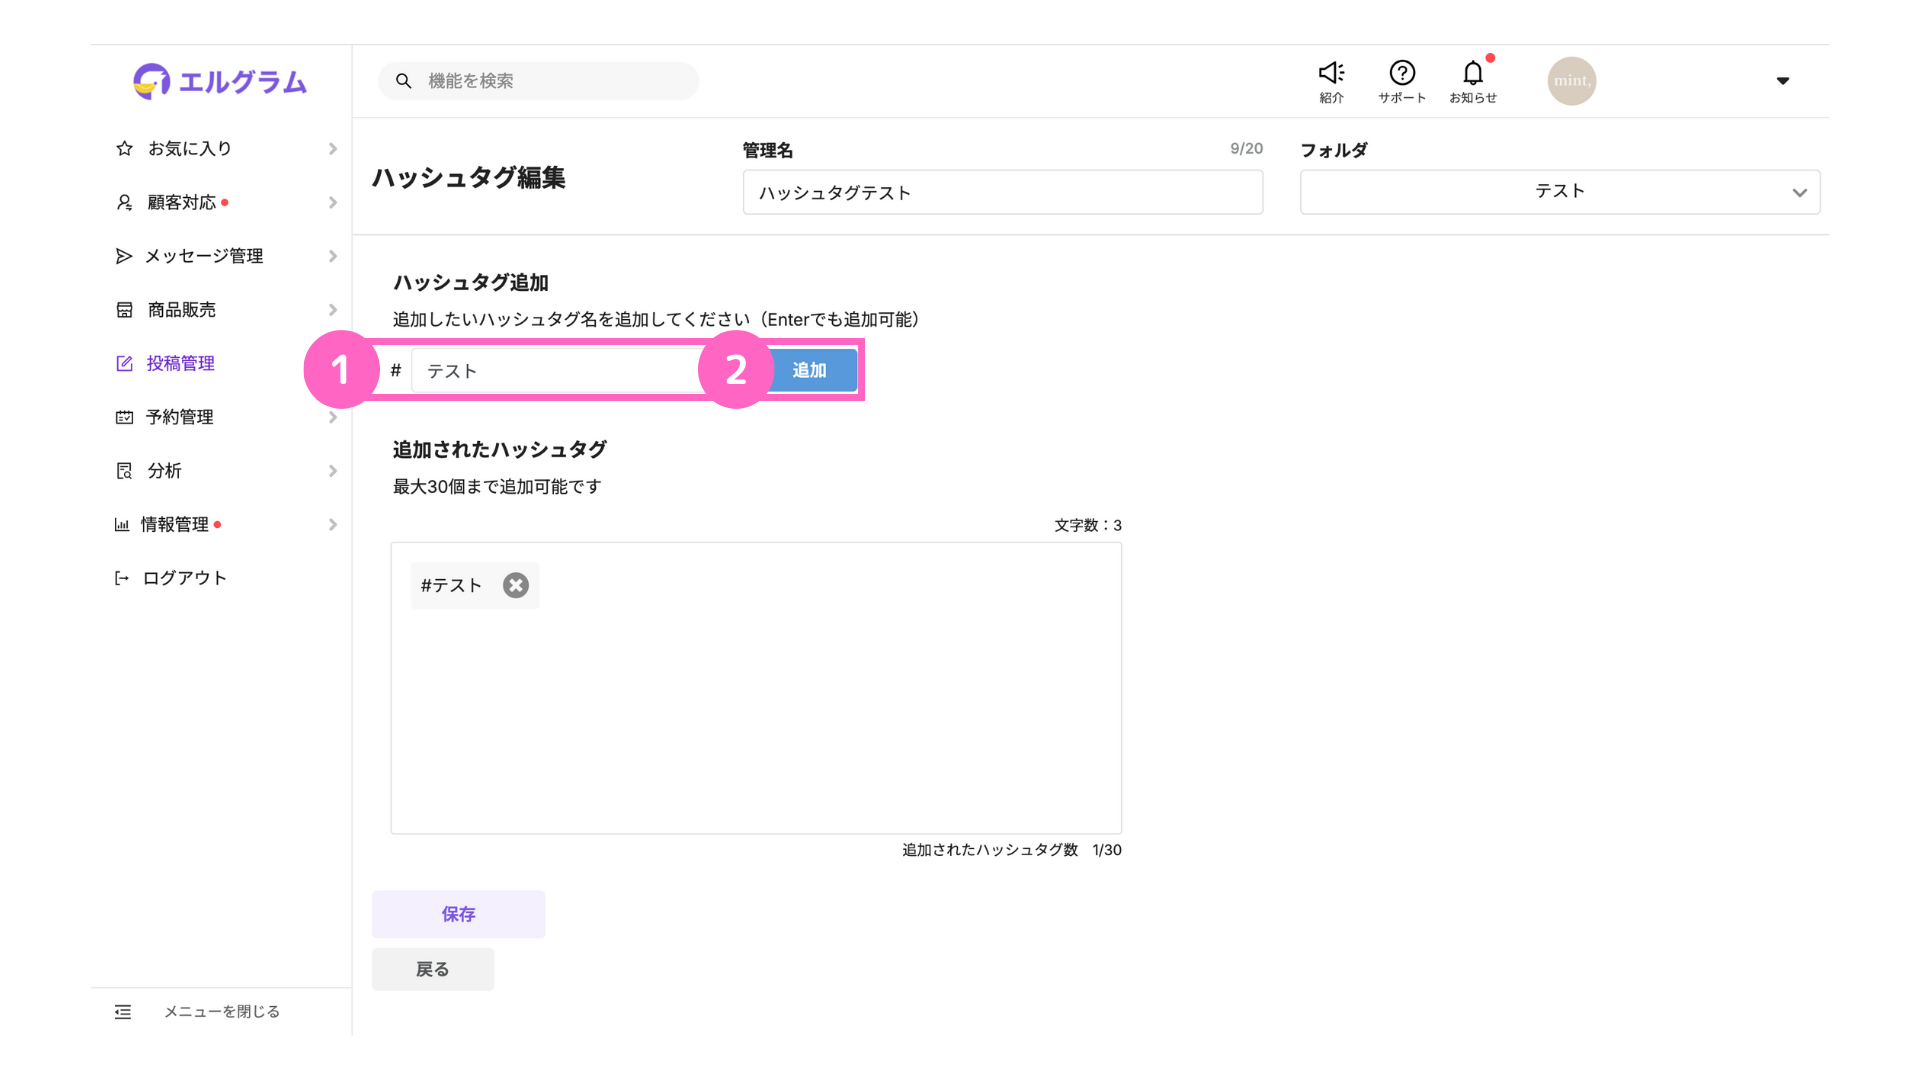Click the #テスト hashtag label
Image resolution: width=1920 pixels, height=1080 pixels.
click(x=451, y=585)
